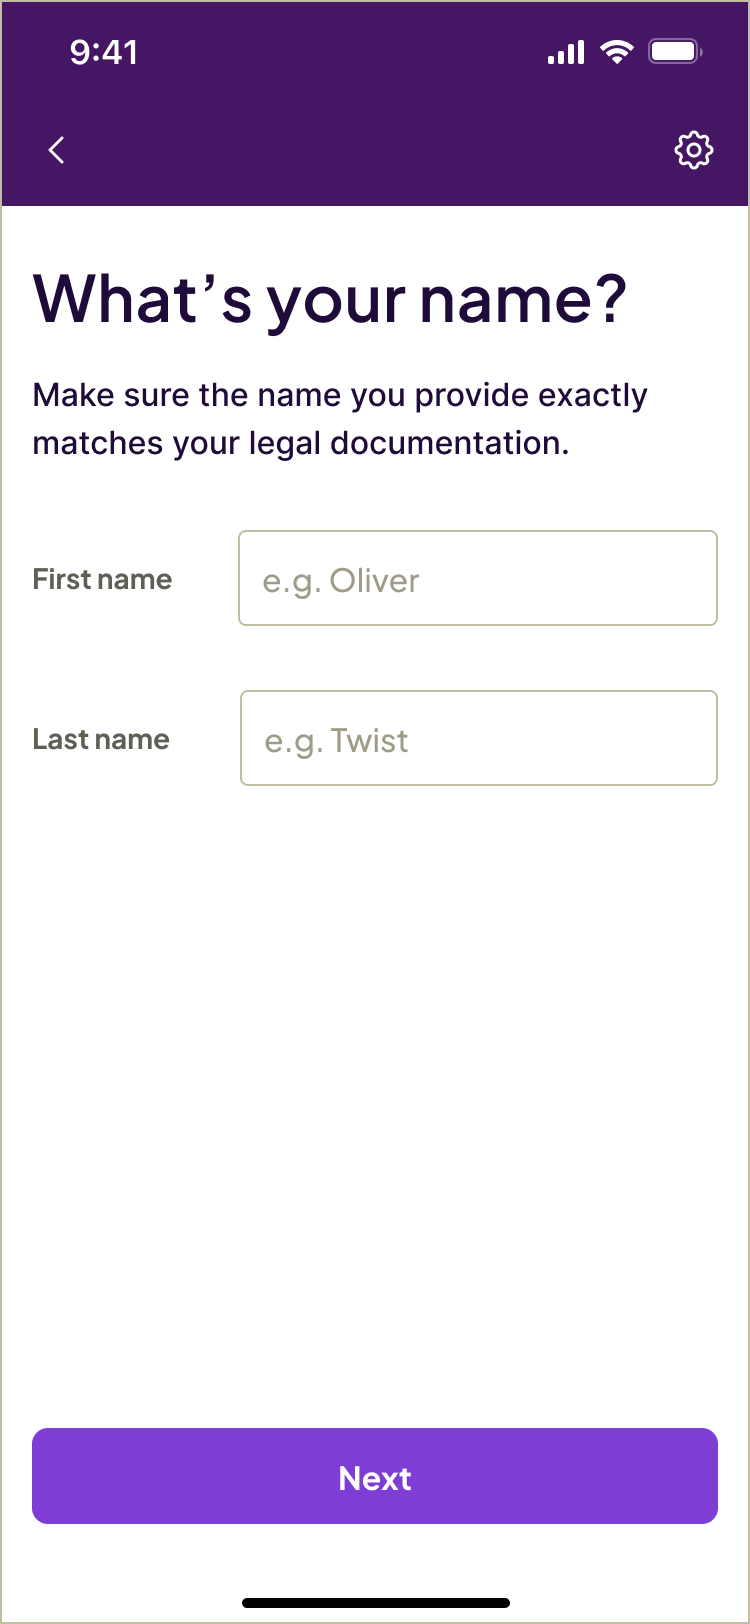This screenshot has height=1624, width=750.
Task: Tap the First name input field
Action: 477,578
